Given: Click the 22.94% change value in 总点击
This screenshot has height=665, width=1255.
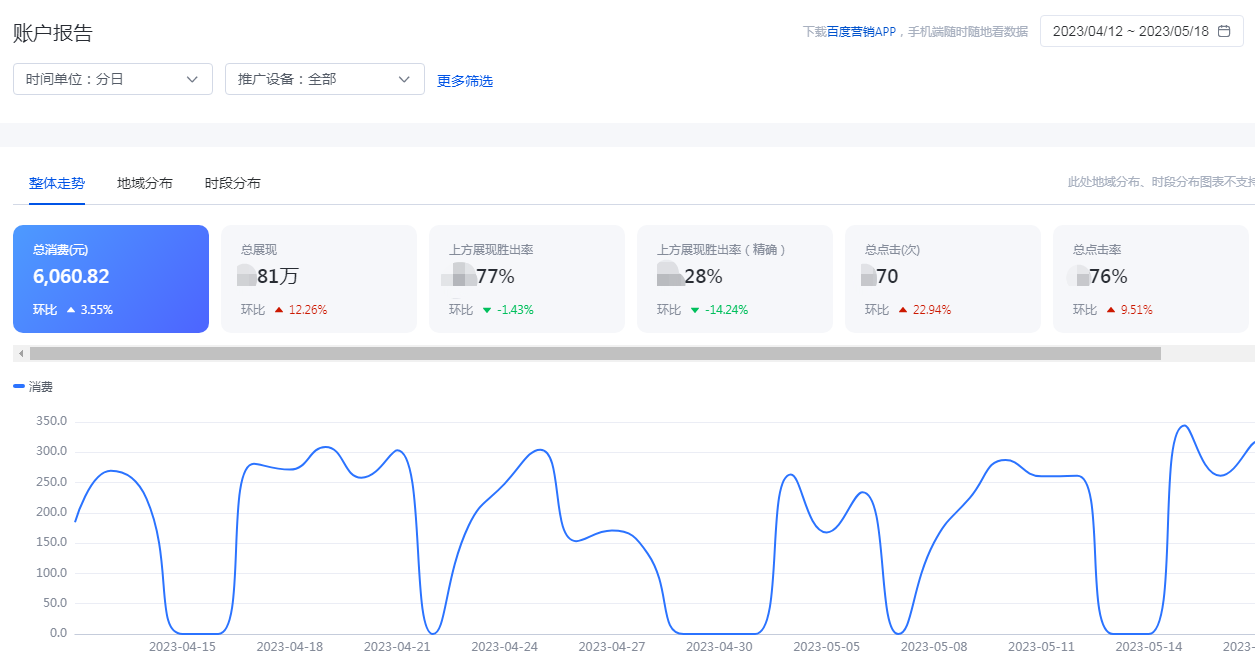Looking at the screenshot, I should [x=932, y=310].
